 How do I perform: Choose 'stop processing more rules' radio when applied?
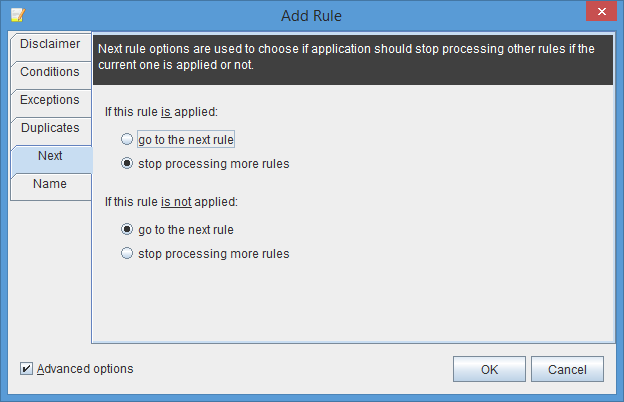click(x=127, y=163)
